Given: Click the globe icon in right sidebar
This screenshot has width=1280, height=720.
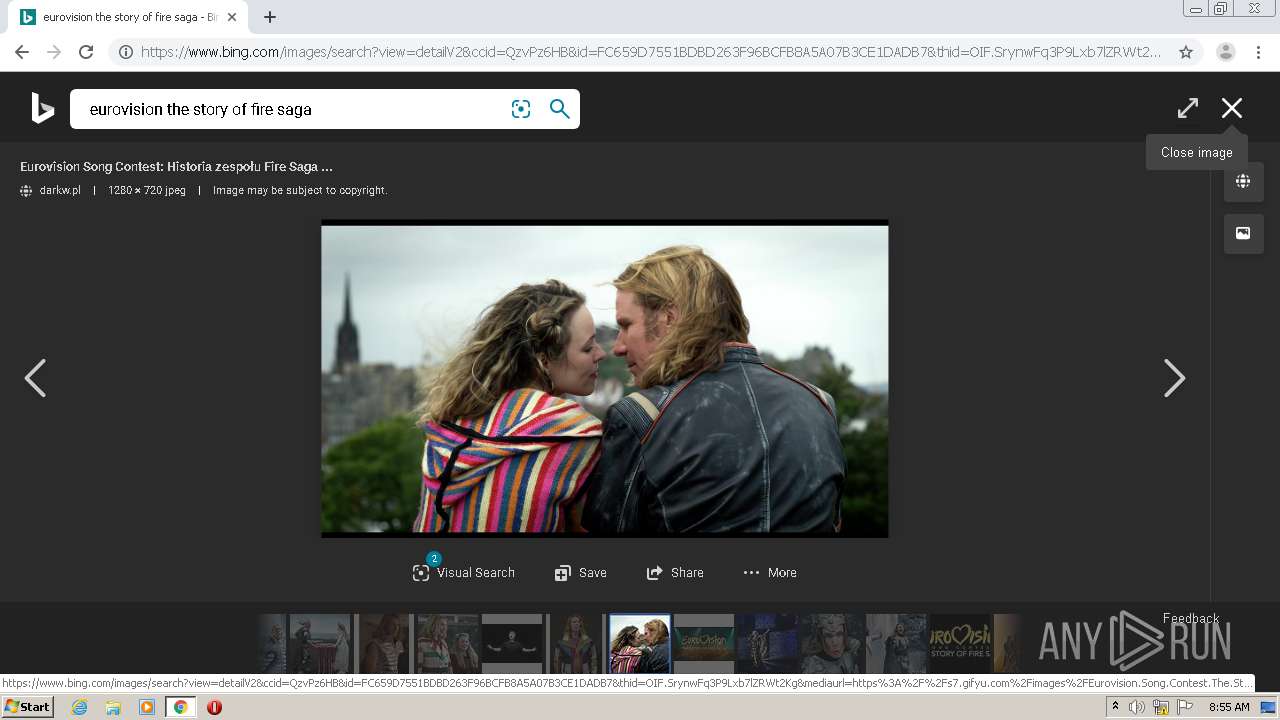Looking at the screenshot, I should pyautogui.click(x=1243, y=181).
